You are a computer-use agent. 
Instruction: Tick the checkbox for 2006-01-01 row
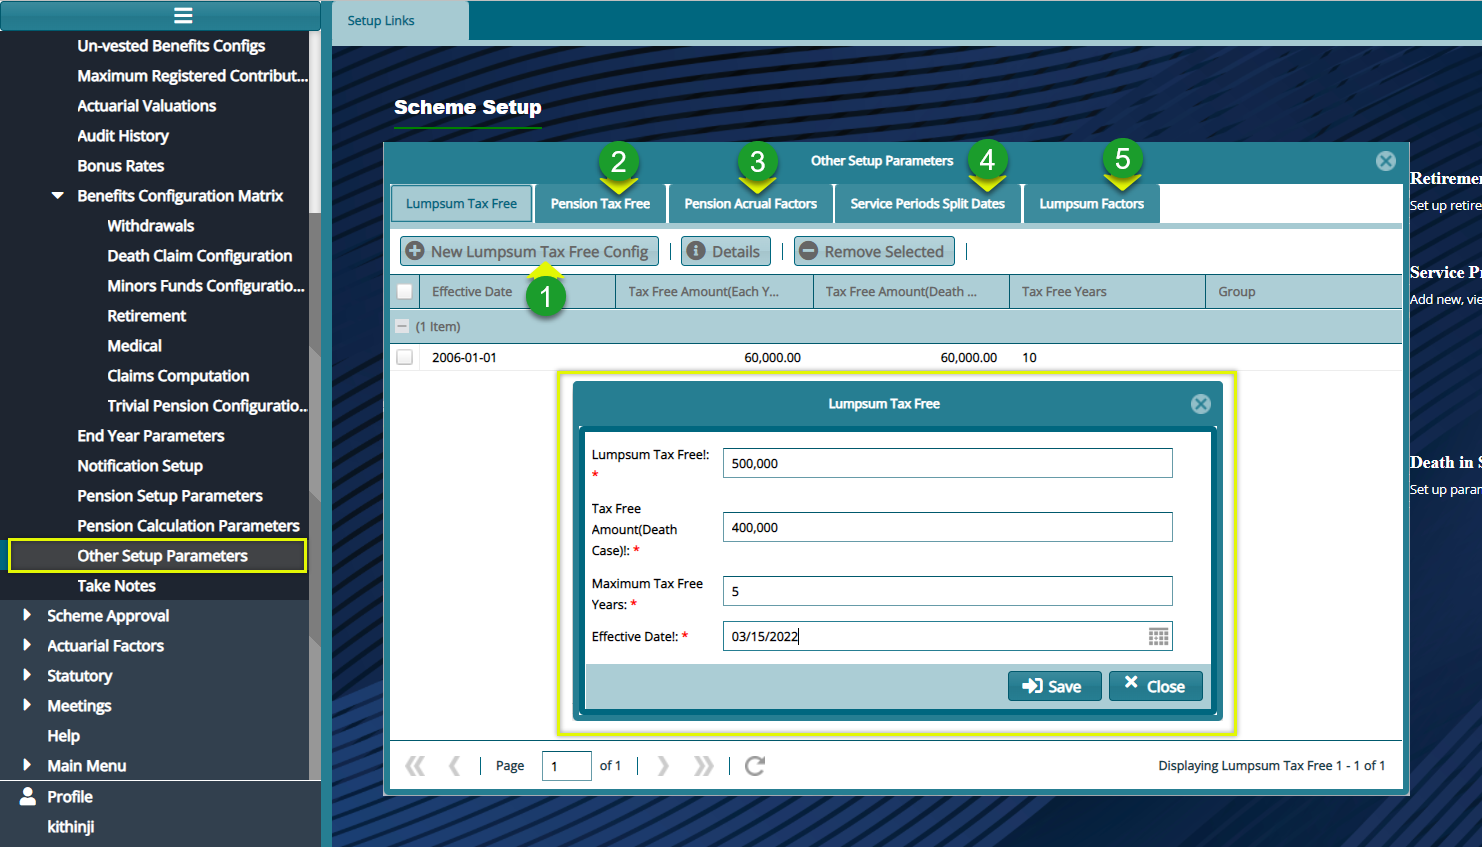point(405,357)
